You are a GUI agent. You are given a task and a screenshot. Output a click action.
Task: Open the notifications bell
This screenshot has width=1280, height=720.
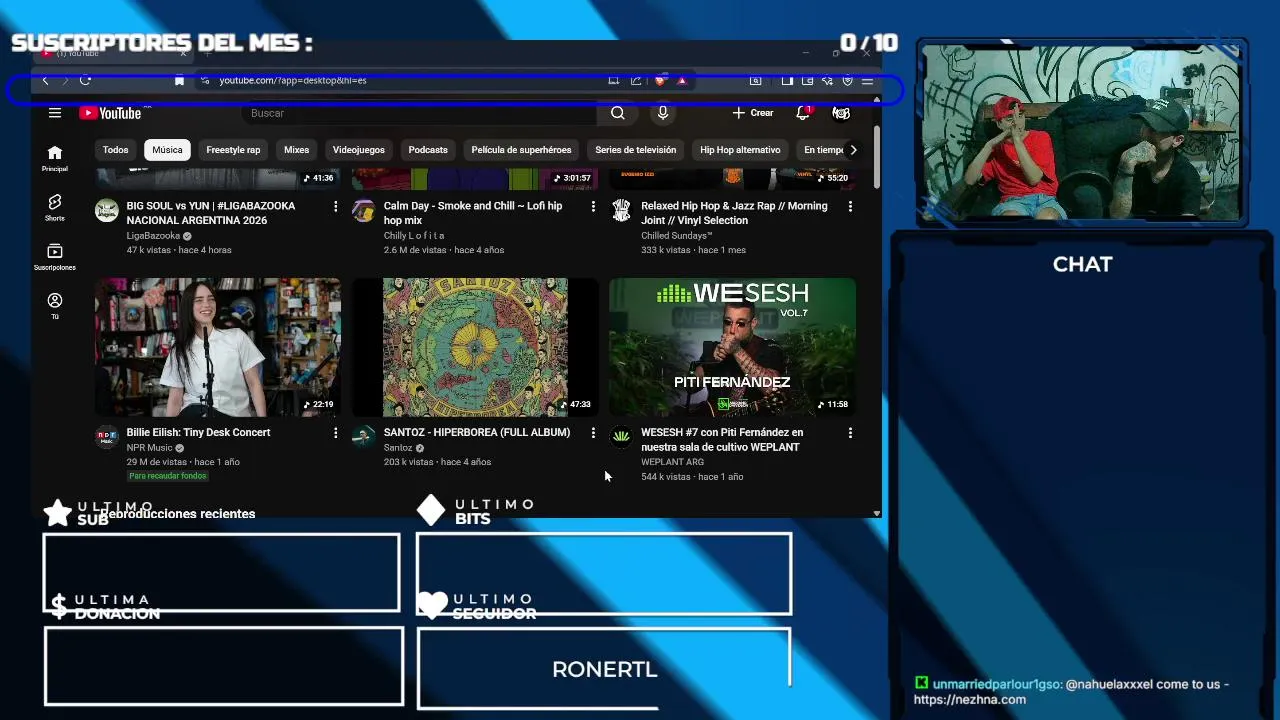tap(802, 113)
